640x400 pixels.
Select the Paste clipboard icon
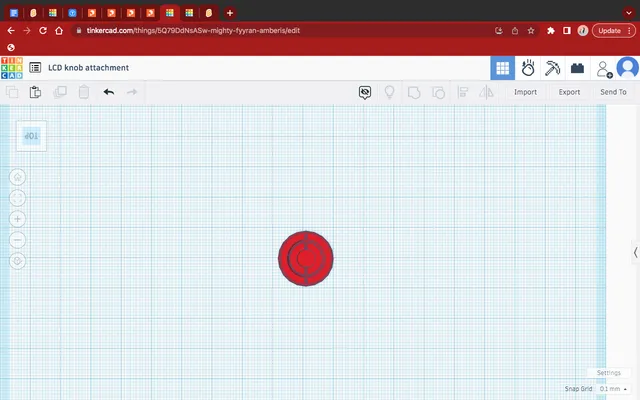(35, 92)
